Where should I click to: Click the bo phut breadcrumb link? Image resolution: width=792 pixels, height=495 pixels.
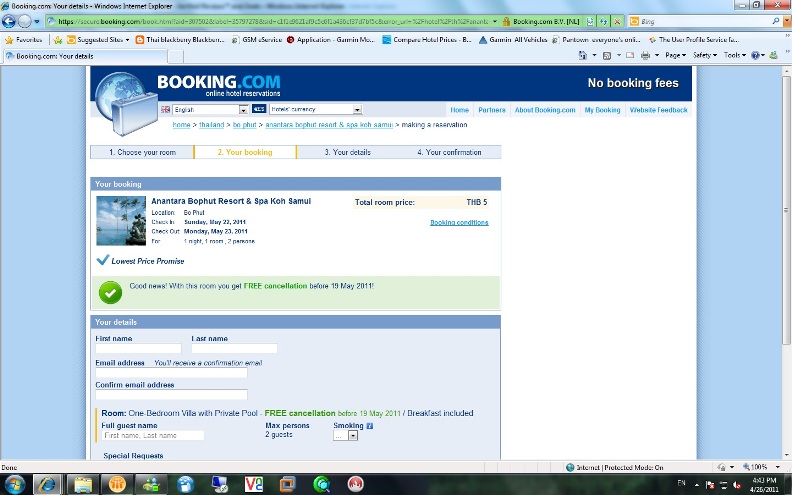point(244,125)
